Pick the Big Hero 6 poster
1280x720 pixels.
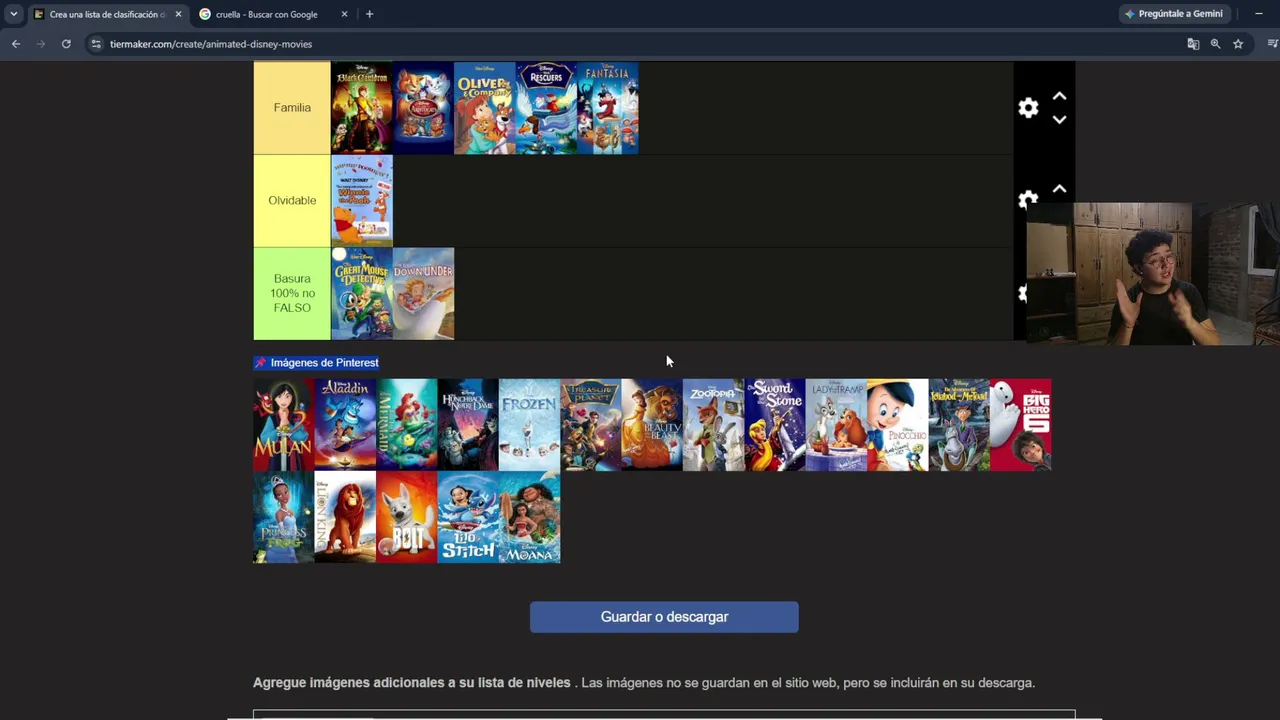(x=1020, y=424)
